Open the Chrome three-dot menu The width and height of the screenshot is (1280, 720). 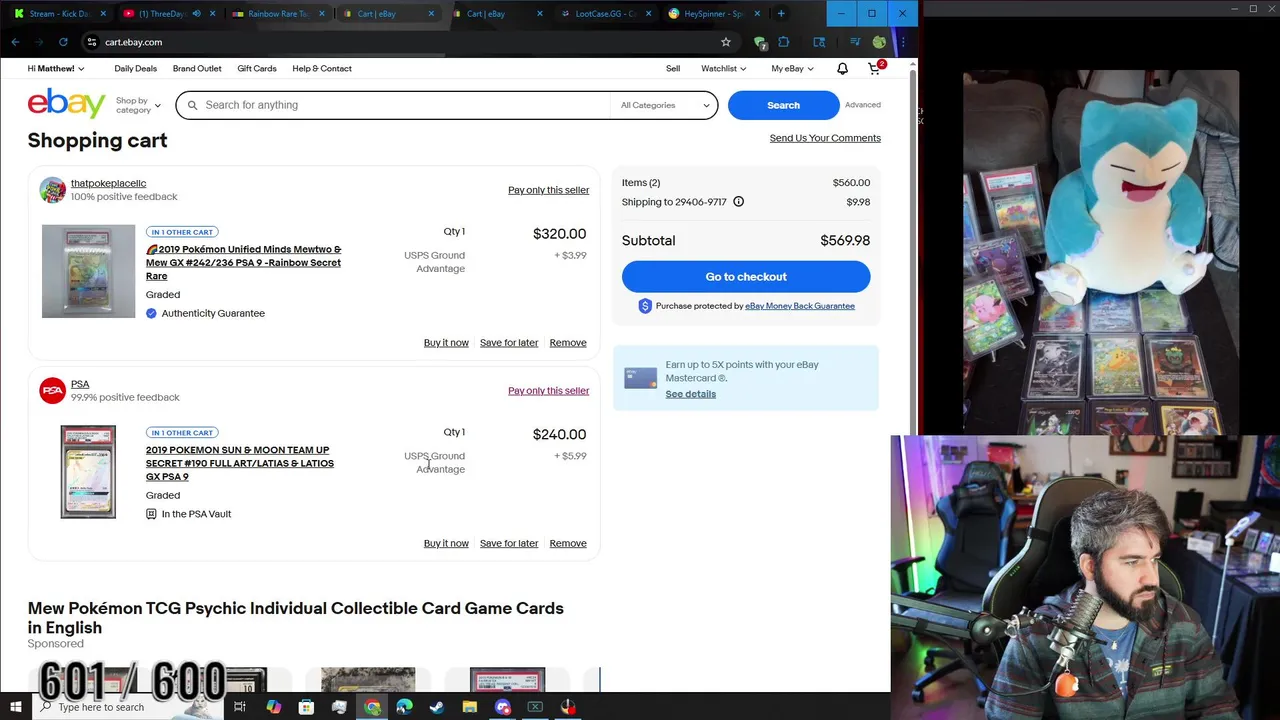(x=903, y=42)
